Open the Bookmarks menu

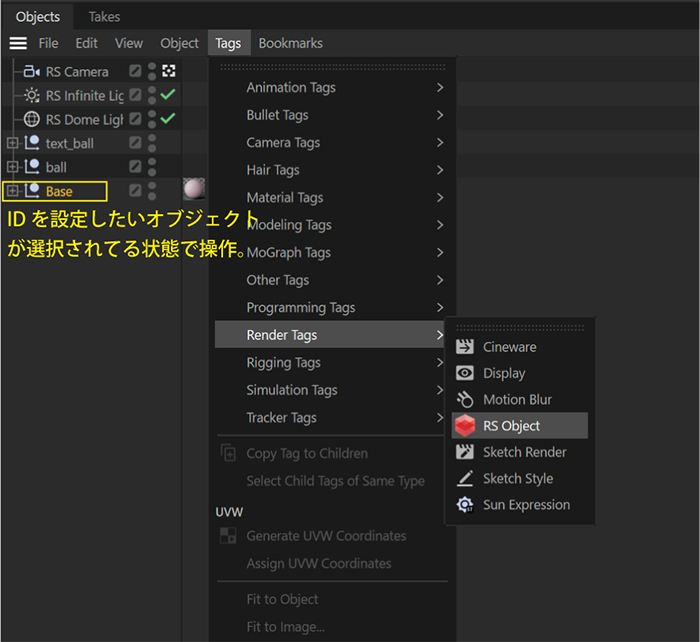point(290,43)
